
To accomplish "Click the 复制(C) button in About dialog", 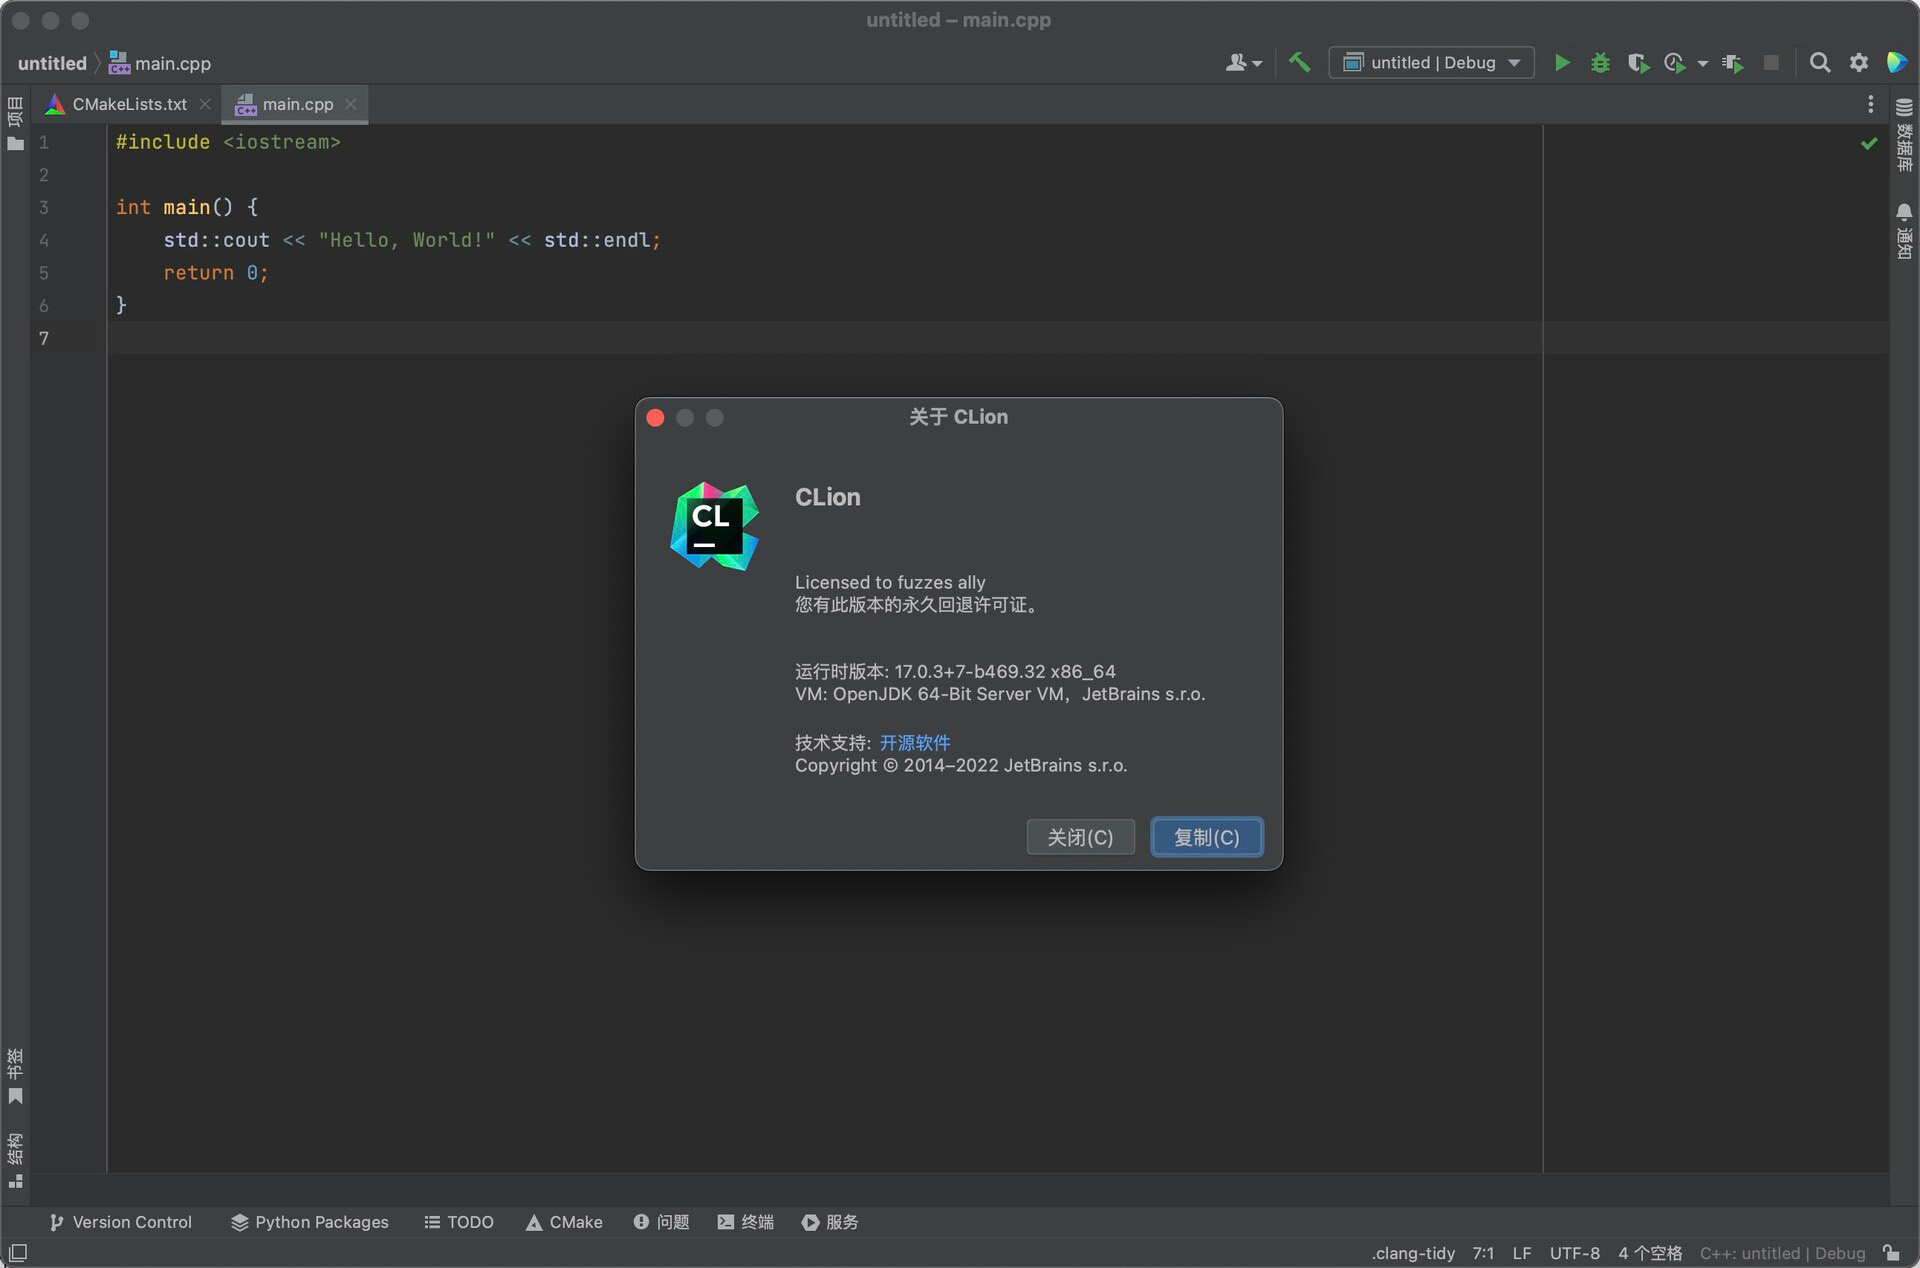I will (1206, 837).
